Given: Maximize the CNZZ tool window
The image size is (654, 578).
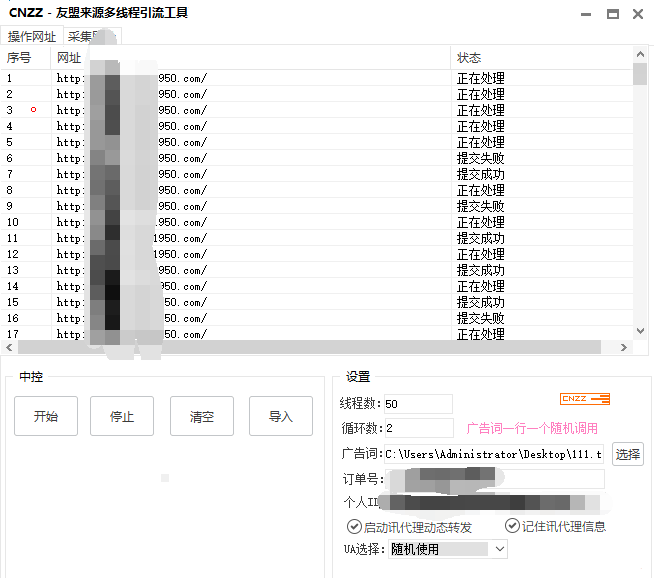Looking at the screenshot, I should [612, 14].
